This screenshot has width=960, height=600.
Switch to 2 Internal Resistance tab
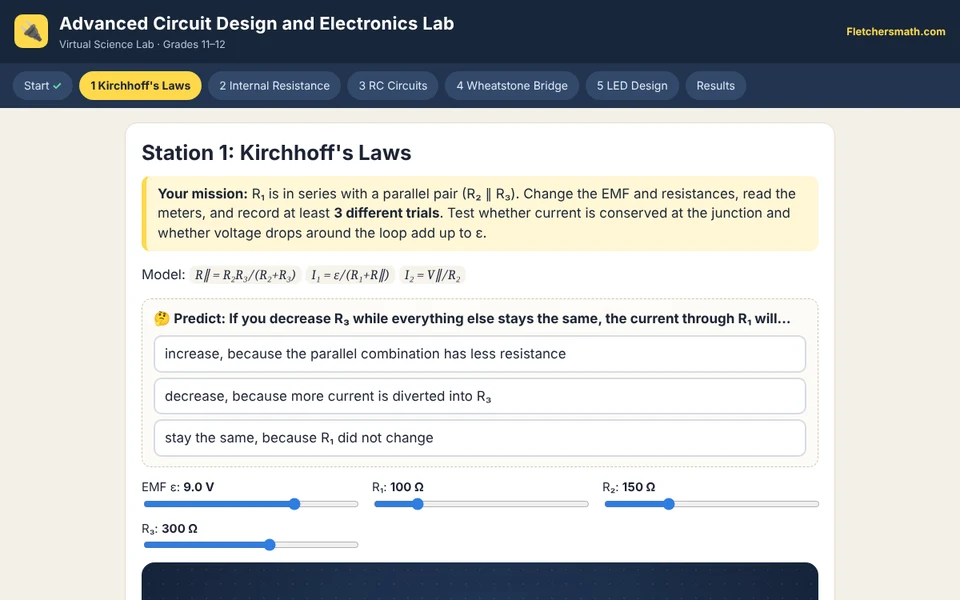(274, 86)
